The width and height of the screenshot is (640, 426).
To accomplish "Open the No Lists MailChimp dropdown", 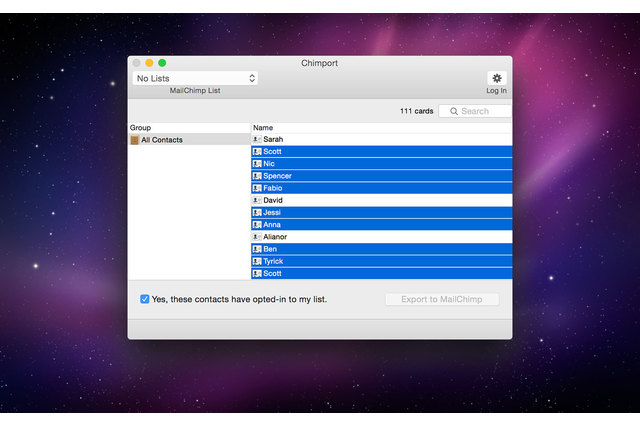I will [x=195, y=78].
